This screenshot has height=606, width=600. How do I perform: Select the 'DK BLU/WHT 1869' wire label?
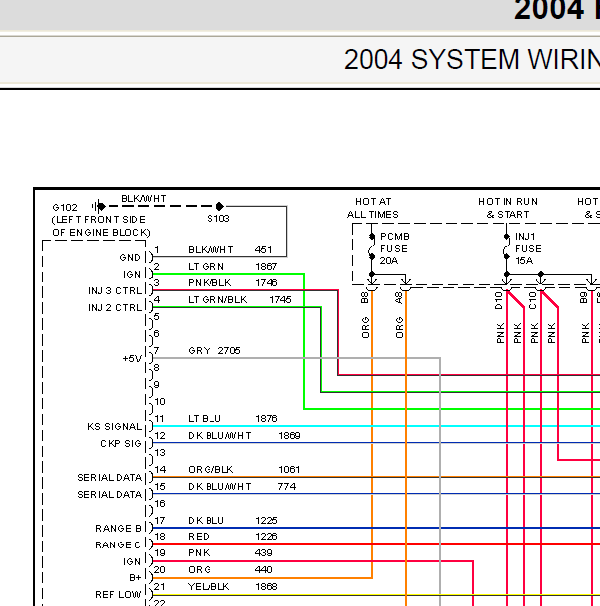244,436
